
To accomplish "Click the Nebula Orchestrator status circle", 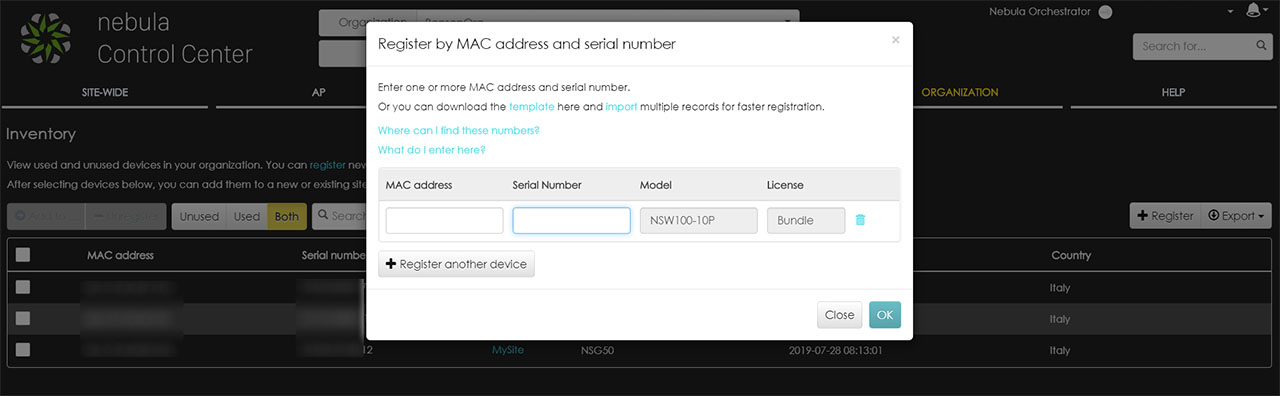I will 1105,12.
